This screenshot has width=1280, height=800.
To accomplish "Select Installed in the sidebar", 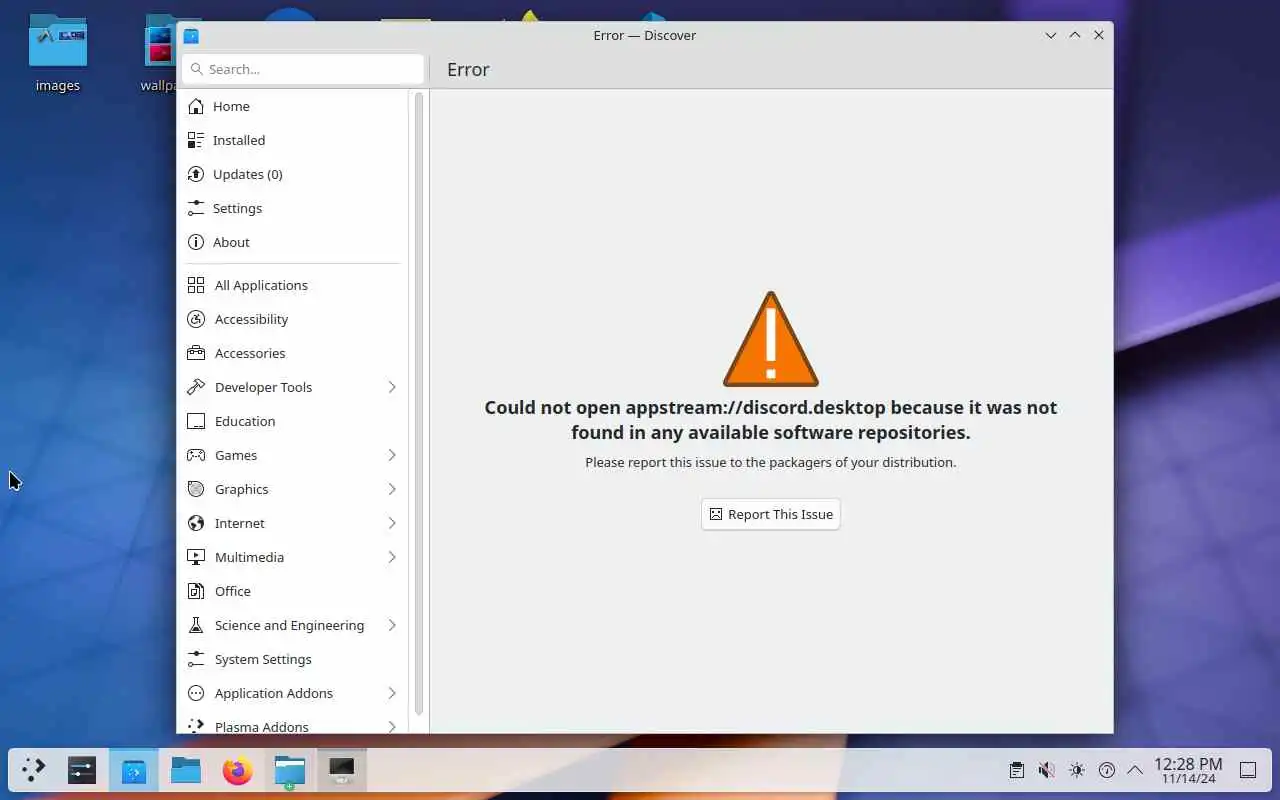I will (x=293, y=140).
